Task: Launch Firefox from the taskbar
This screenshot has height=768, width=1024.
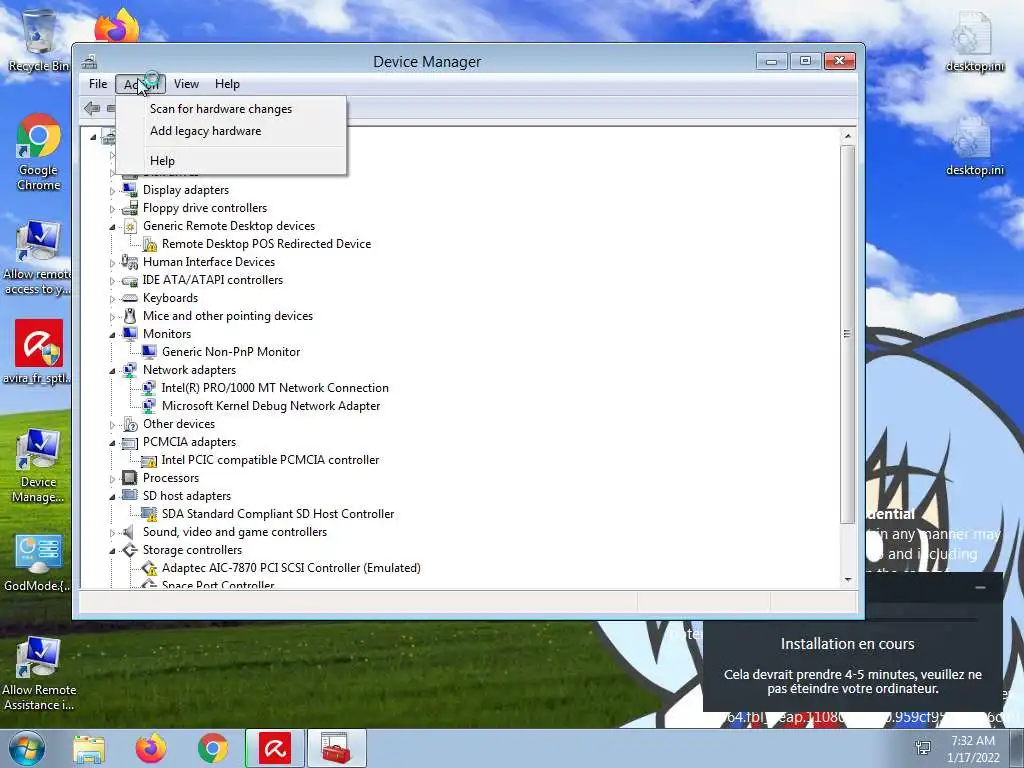Action: (x=151, y=749)
